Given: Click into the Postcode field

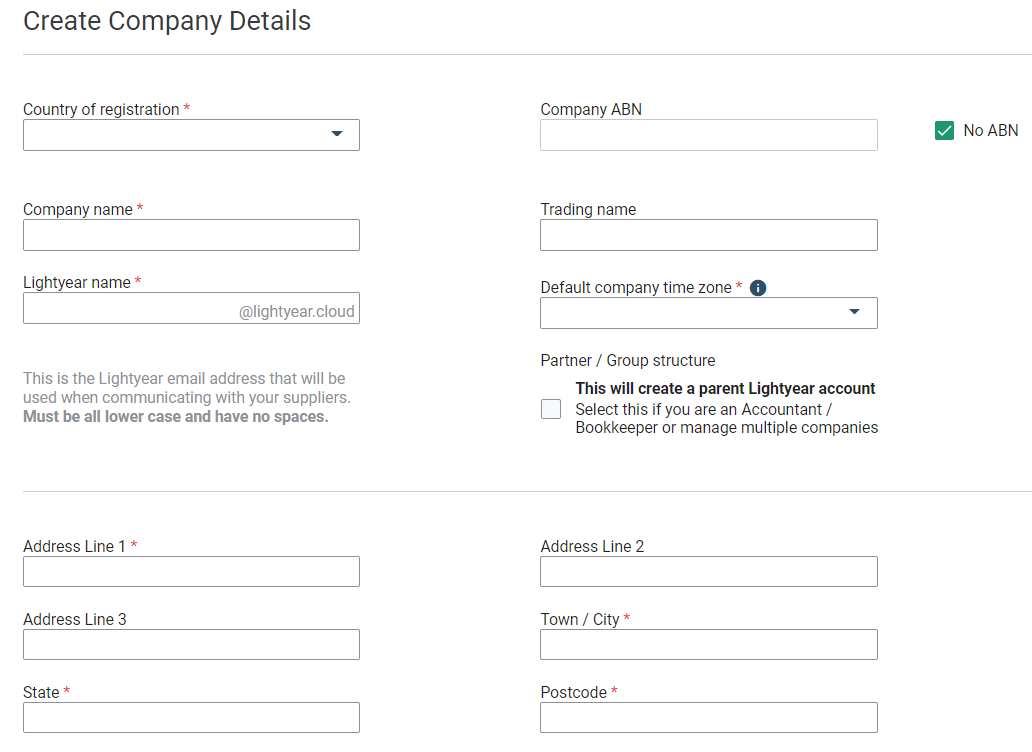Looking at the screenshot, I should click(708, 717).
